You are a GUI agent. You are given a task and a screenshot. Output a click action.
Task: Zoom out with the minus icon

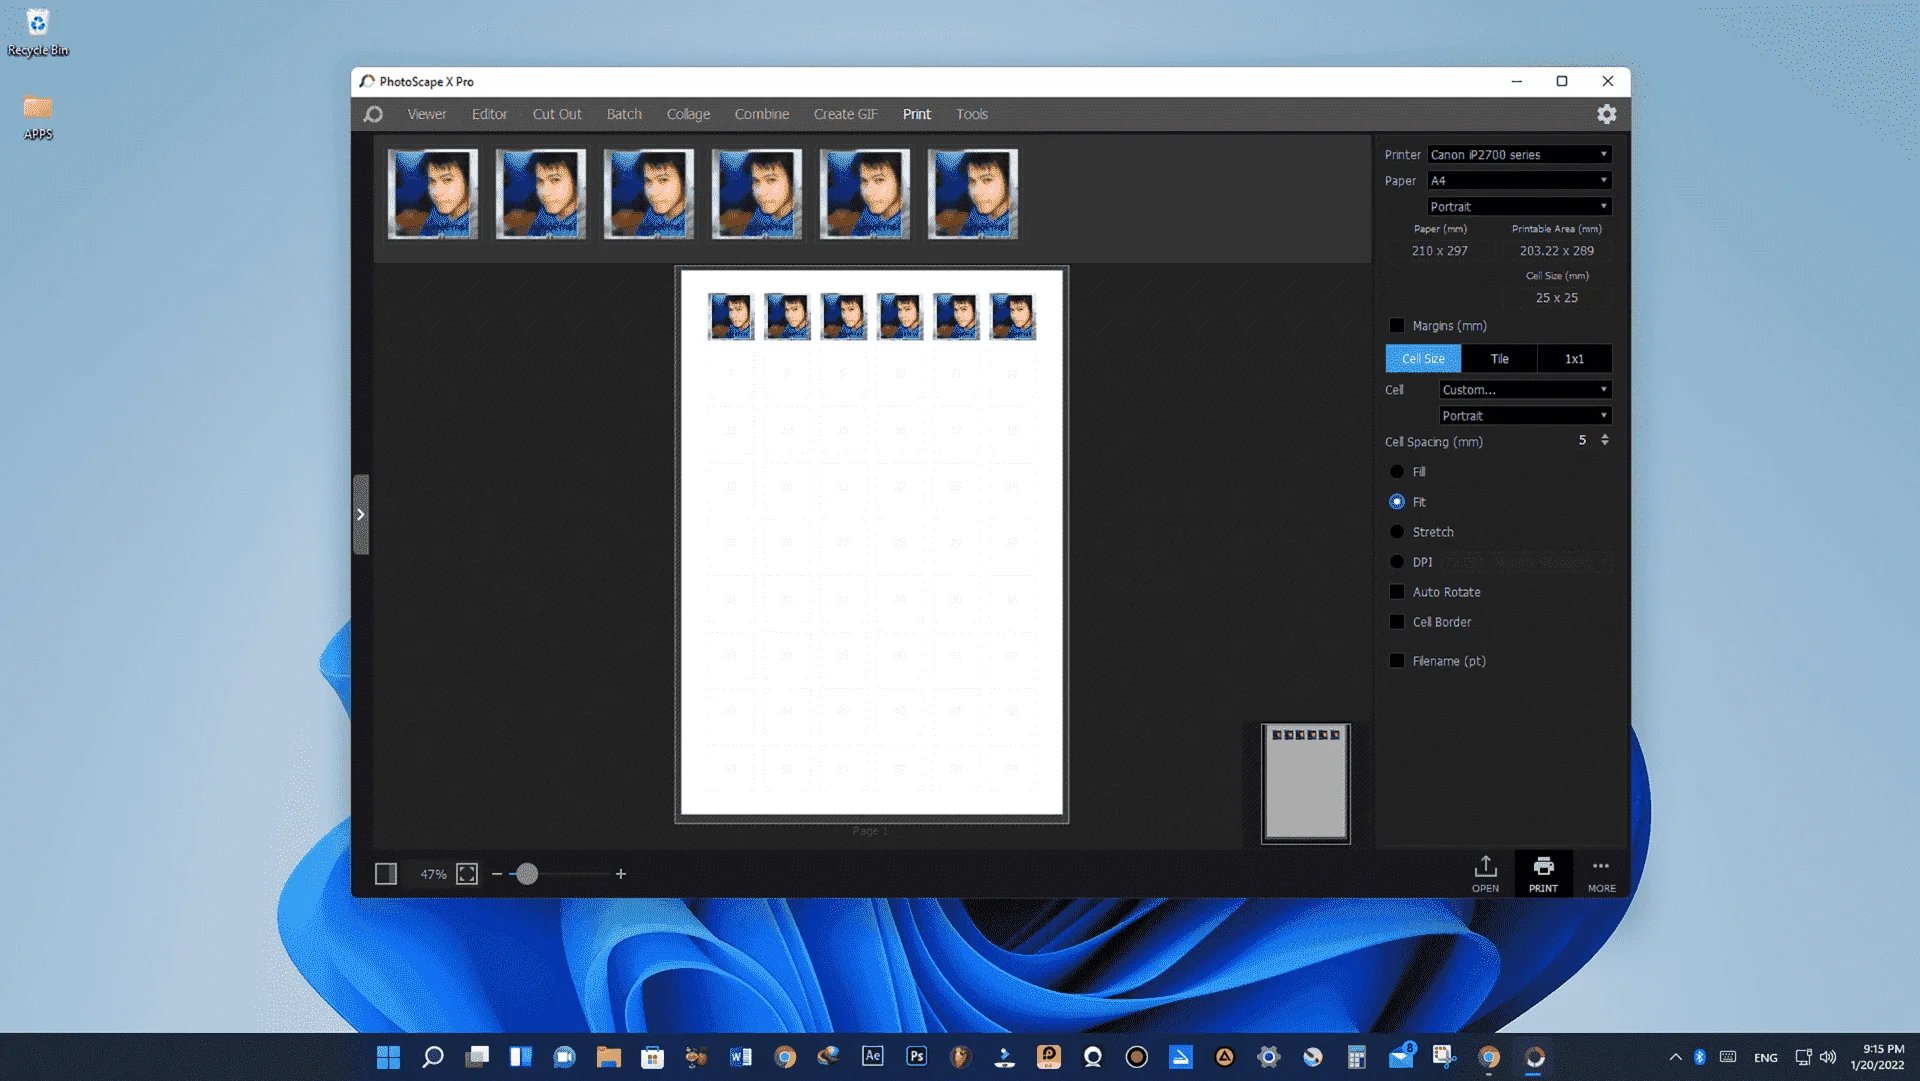click(497, 874)
